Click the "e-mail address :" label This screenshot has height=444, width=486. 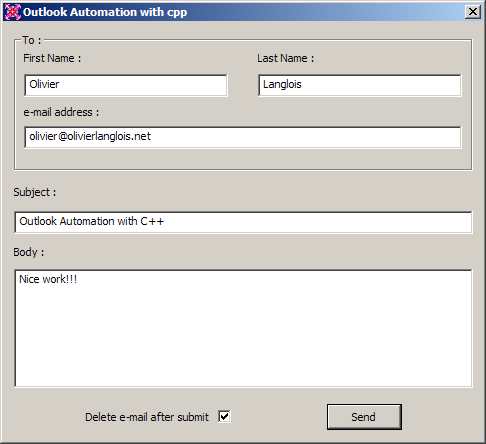[61, 112]
